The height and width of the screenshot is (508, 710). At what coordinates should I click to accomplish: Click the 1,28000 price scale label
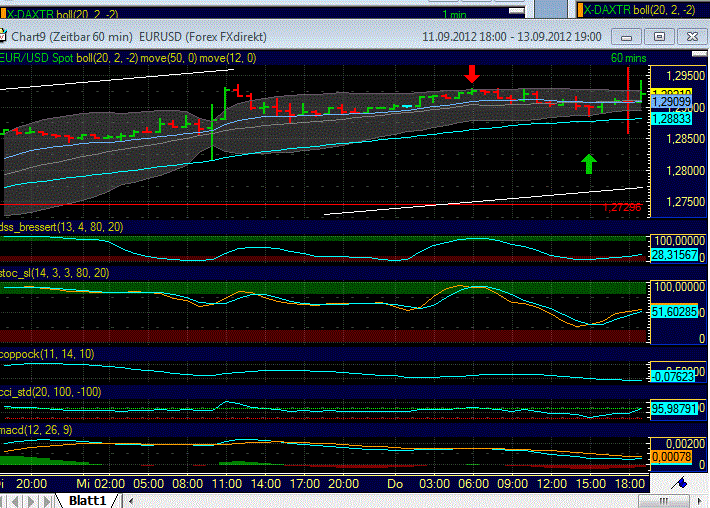pyautogui.click(x=686, y=171)
